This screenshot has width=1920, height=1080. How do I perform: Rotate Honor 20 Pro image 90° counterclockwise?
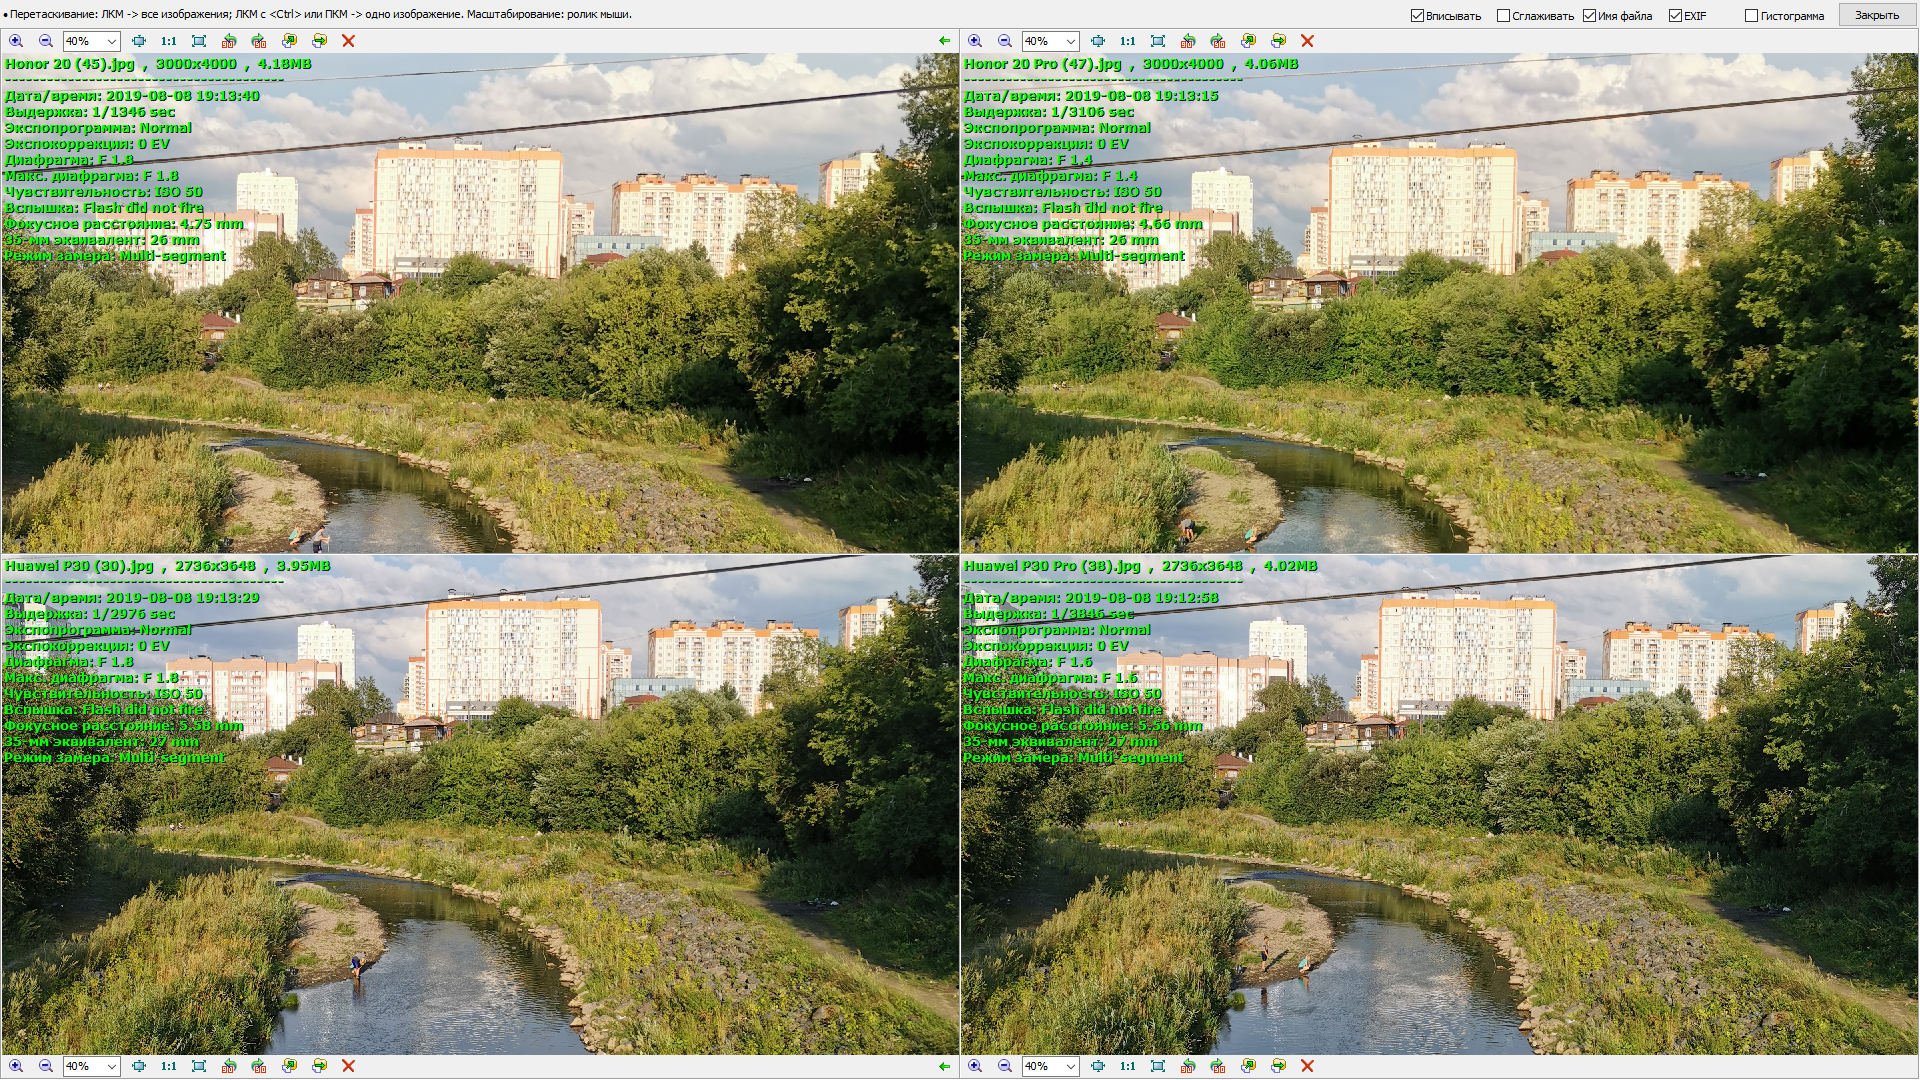point(1188,41)
